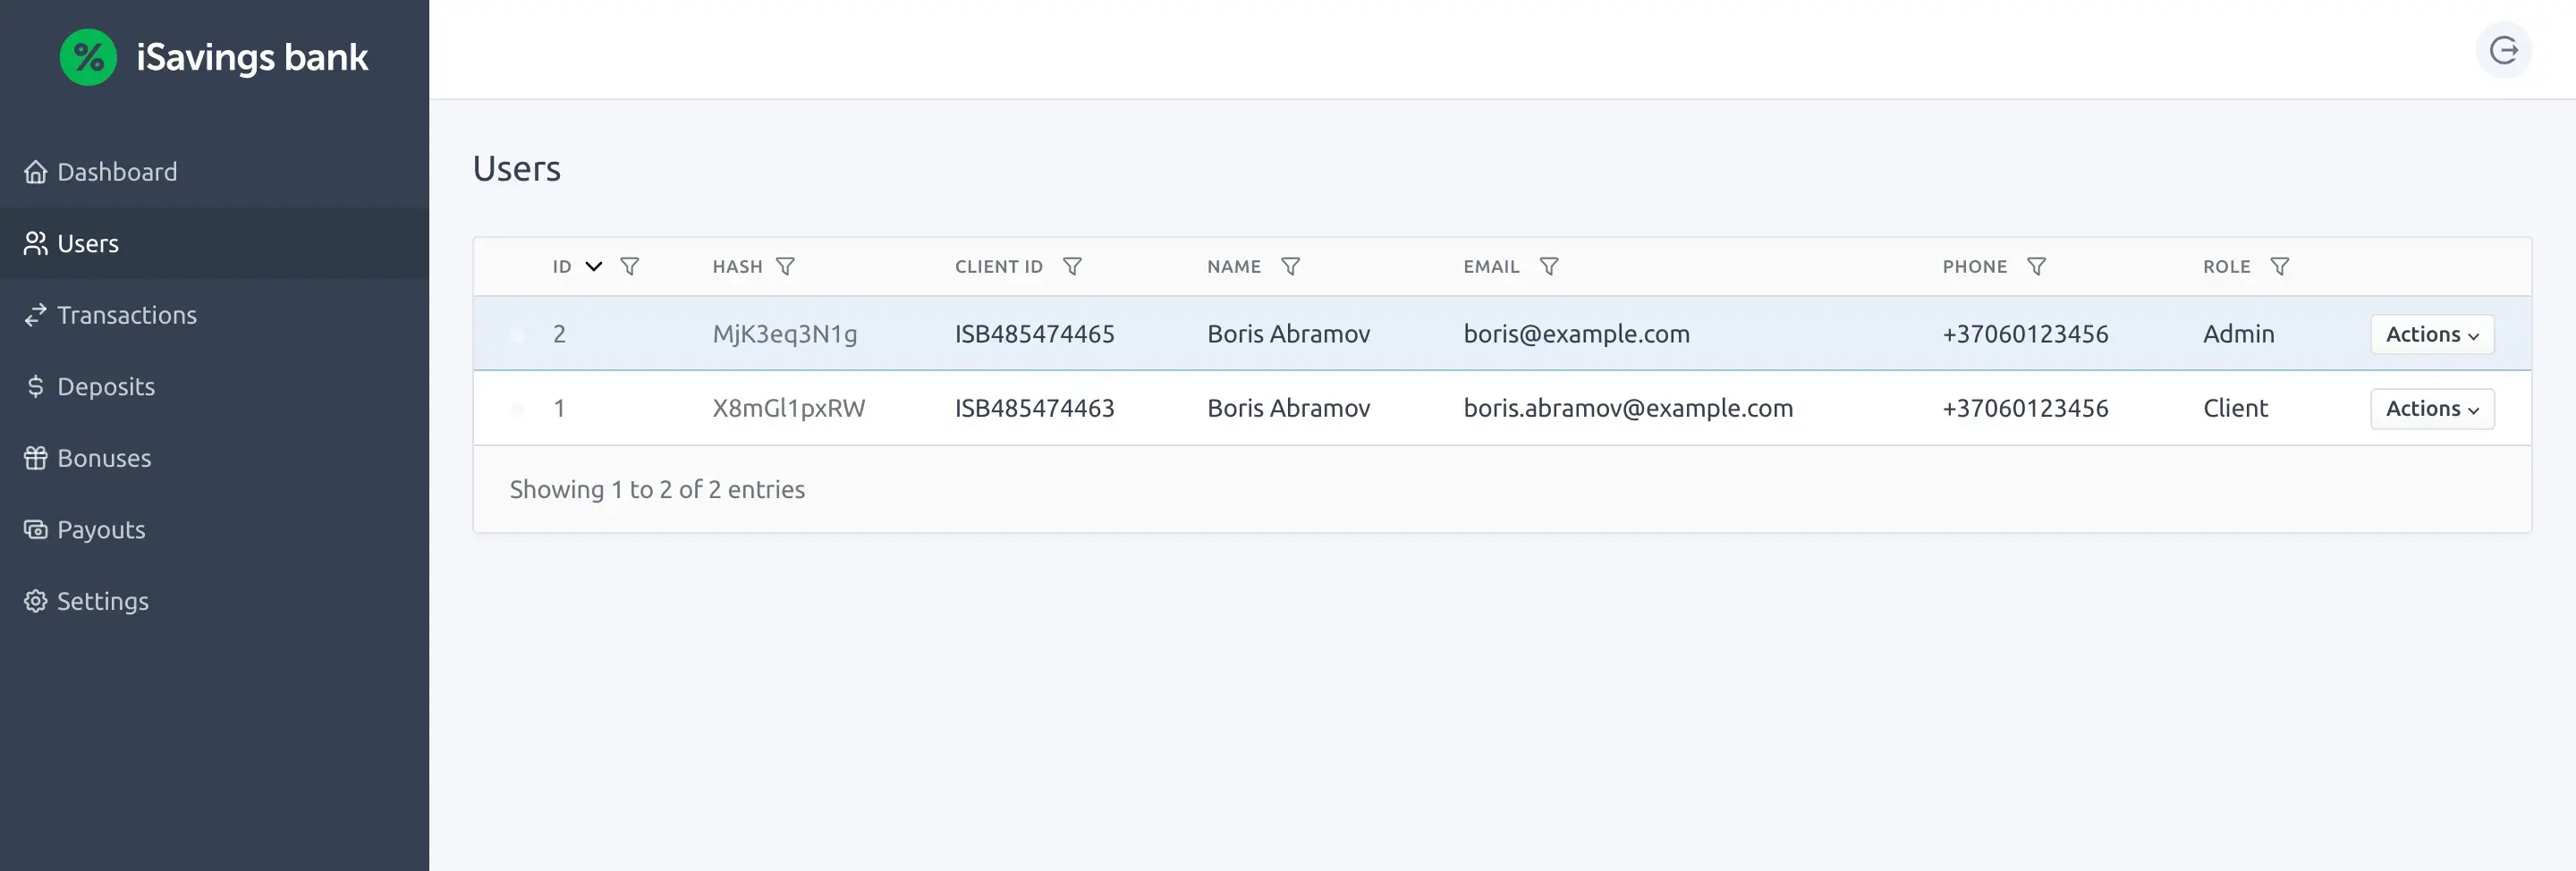Viewport: 2576px width, 871px height.
Task: Click Boris Abramov name in Admin row
Action: tap(1288, 334)
